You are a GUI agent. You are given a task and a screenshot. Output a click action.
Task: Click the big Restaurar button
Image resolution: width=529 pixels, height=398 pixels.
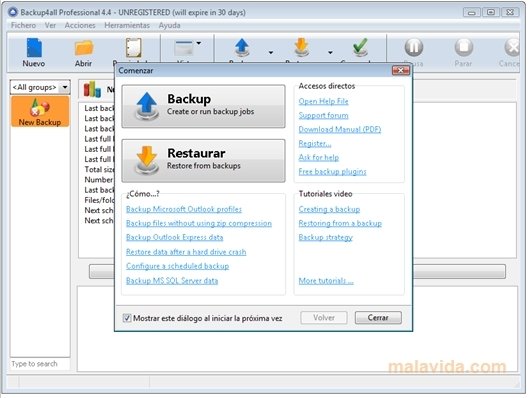[x=203, y=161]
